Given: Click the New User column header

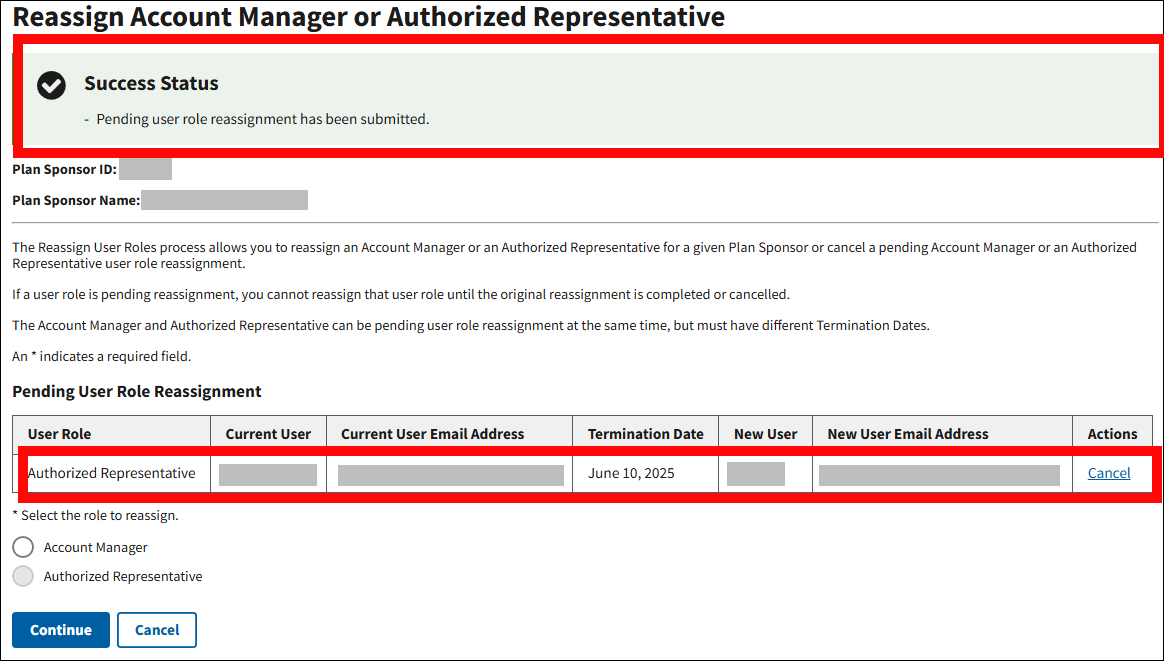Looking at the screenshot, I should [765, 434].
